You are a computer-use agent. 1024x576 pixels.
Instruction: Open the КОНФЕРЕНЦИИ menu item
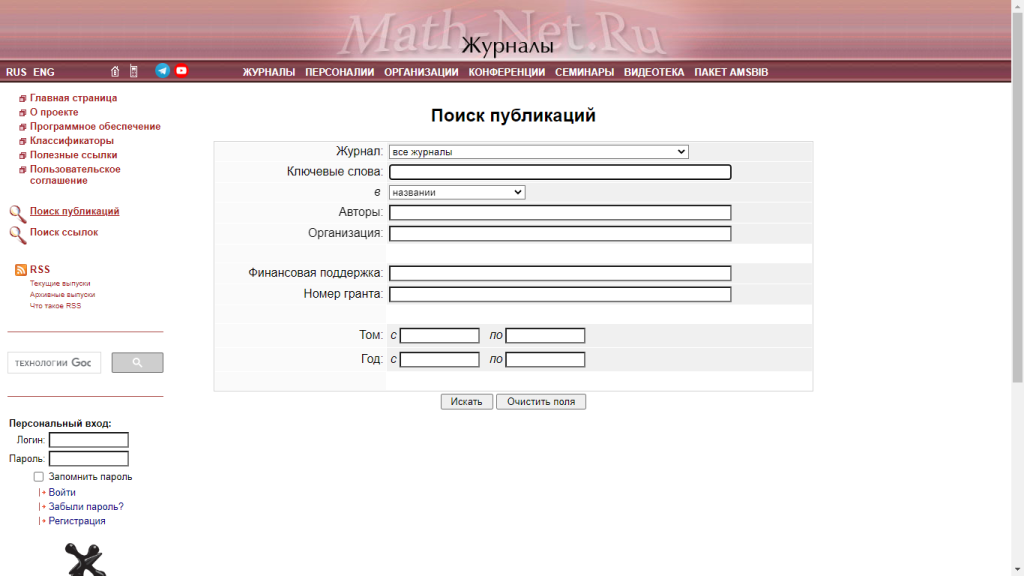pyautogui.click(x=507, y=72)
